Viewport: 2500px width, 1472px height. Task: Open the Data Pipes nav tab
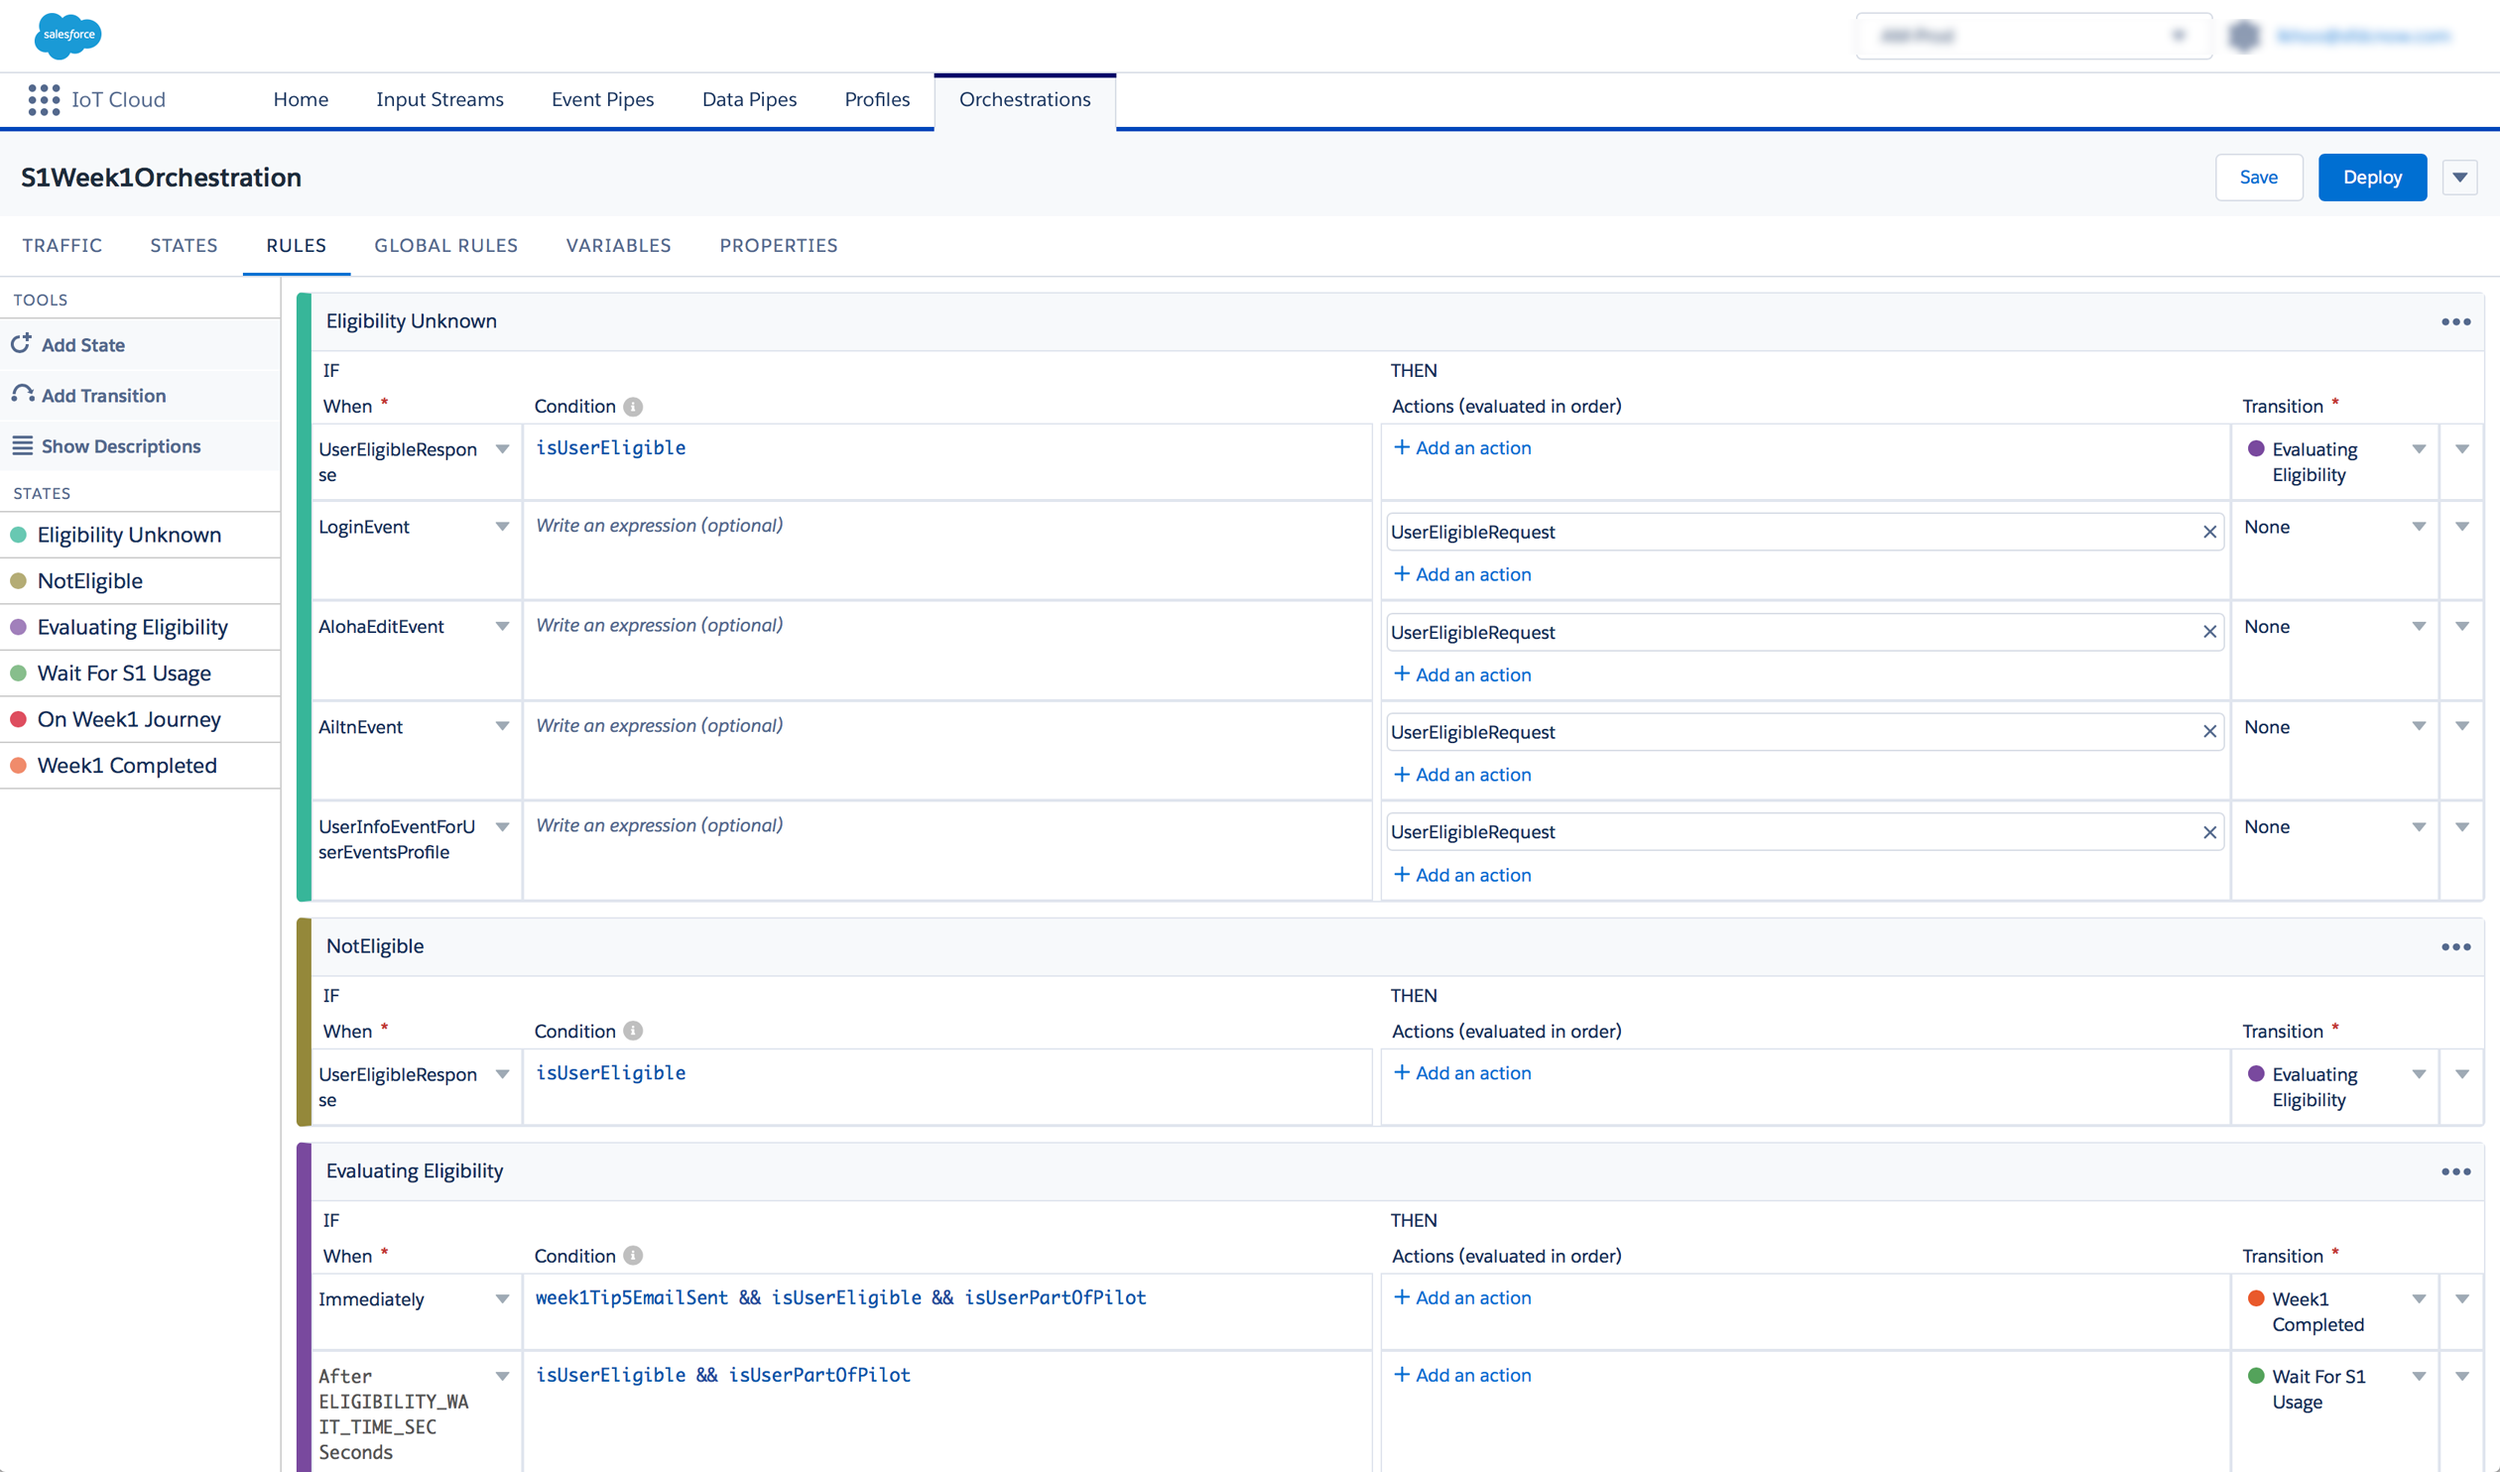tap(749, 100)
